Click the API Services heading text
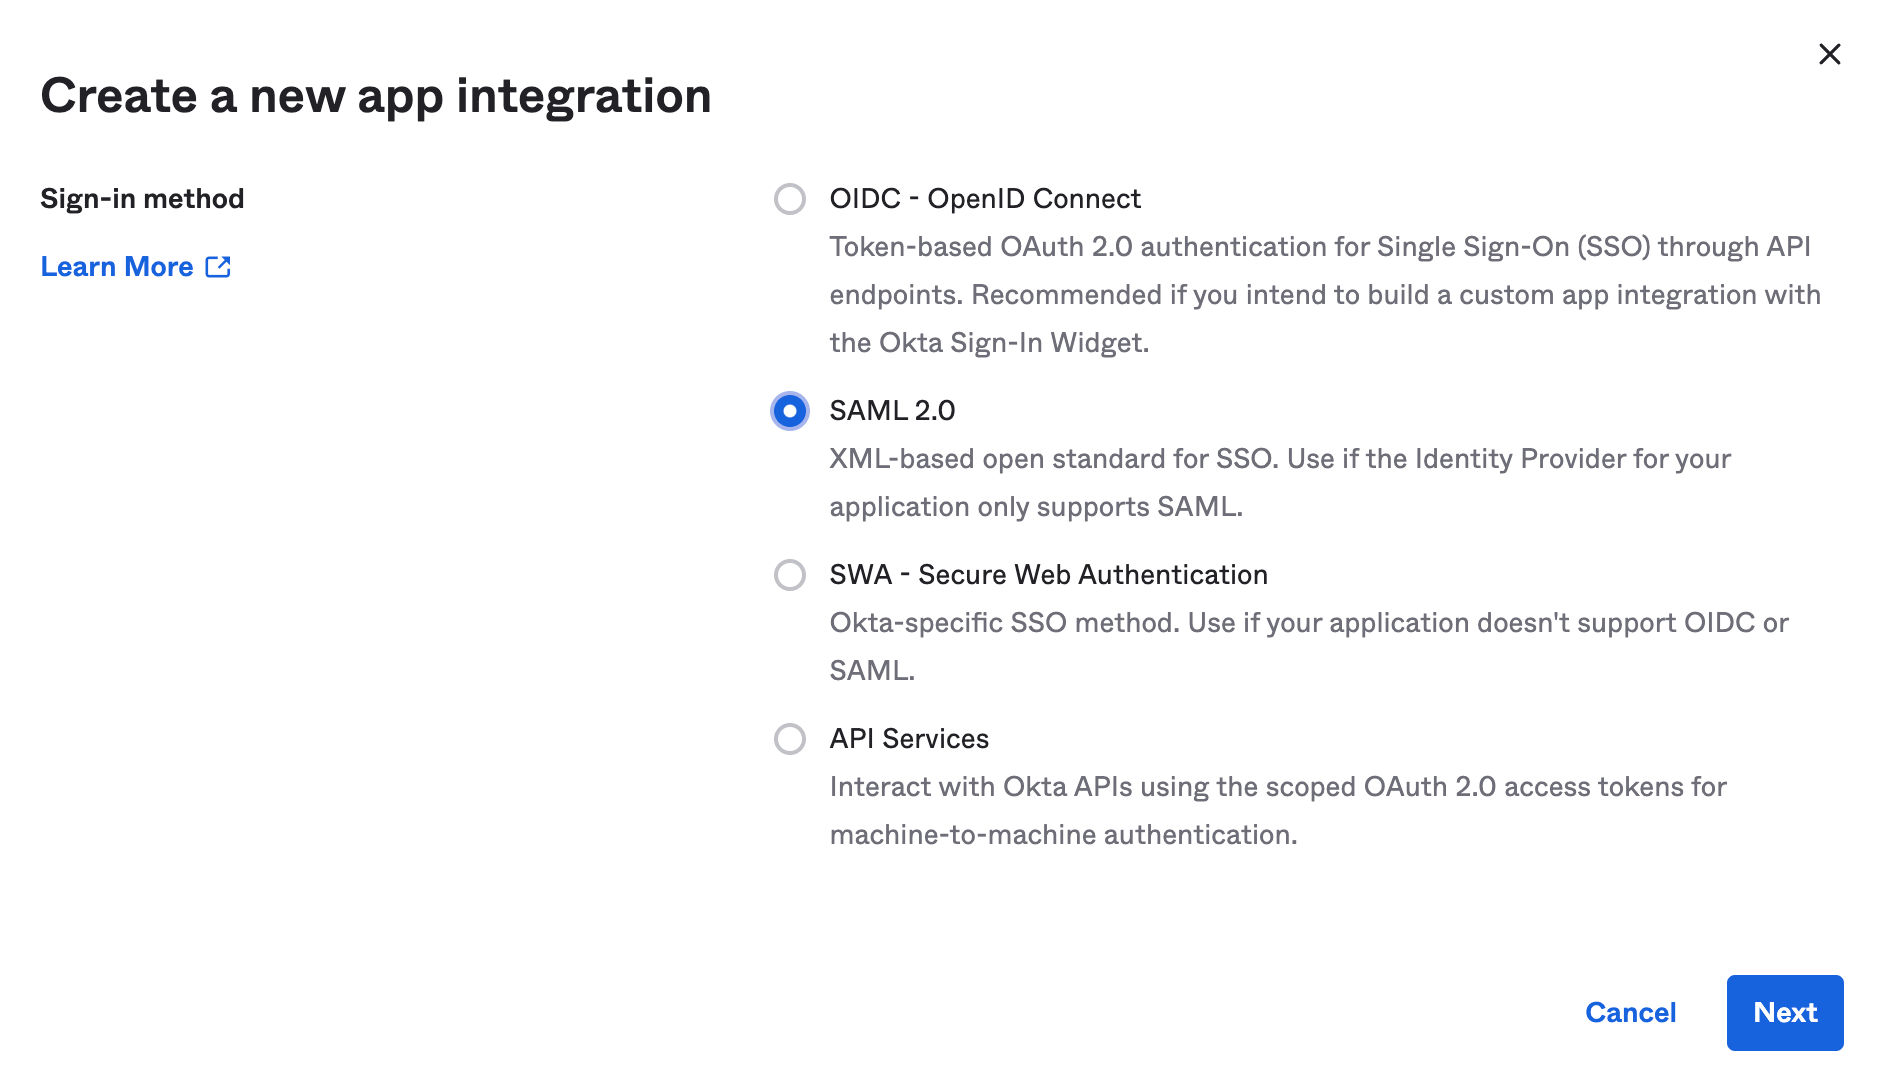The image size is (1882, 1090). [x=908, y=739]
